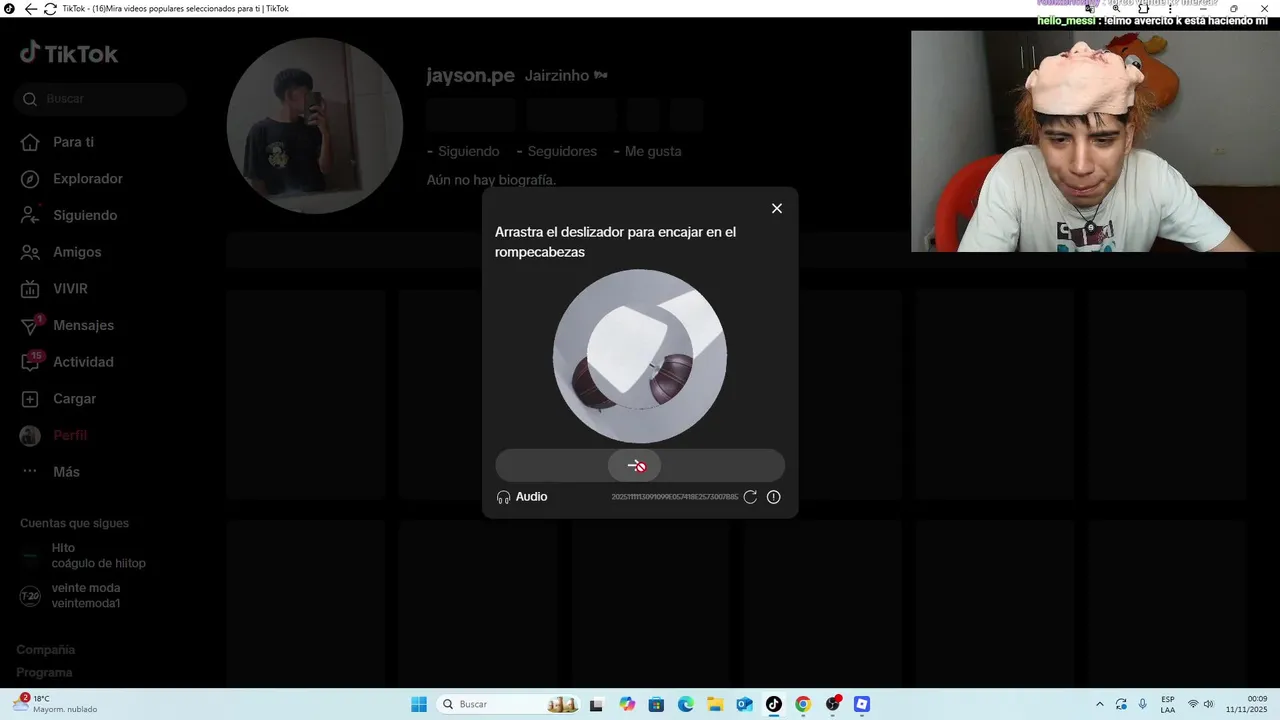Viewport: 1280px width, 720px height.
Task: Go to Perfil page
Action: 54,435
